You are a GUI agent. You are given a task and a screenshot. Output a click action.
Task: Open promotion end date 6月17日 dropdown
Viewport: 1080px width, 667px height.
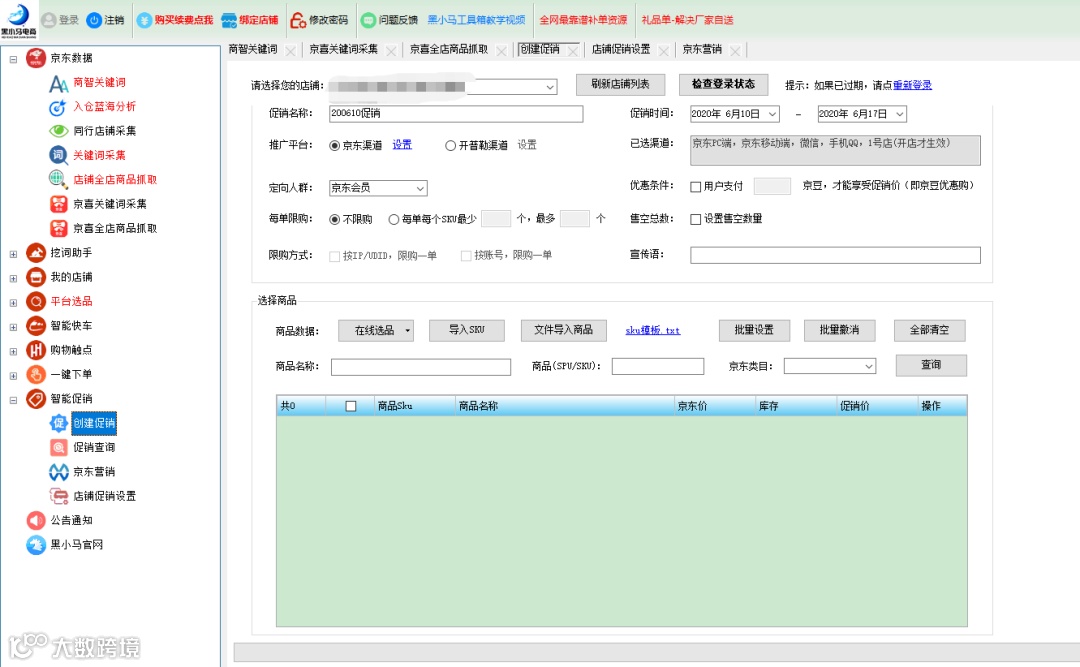coord(900,114)
